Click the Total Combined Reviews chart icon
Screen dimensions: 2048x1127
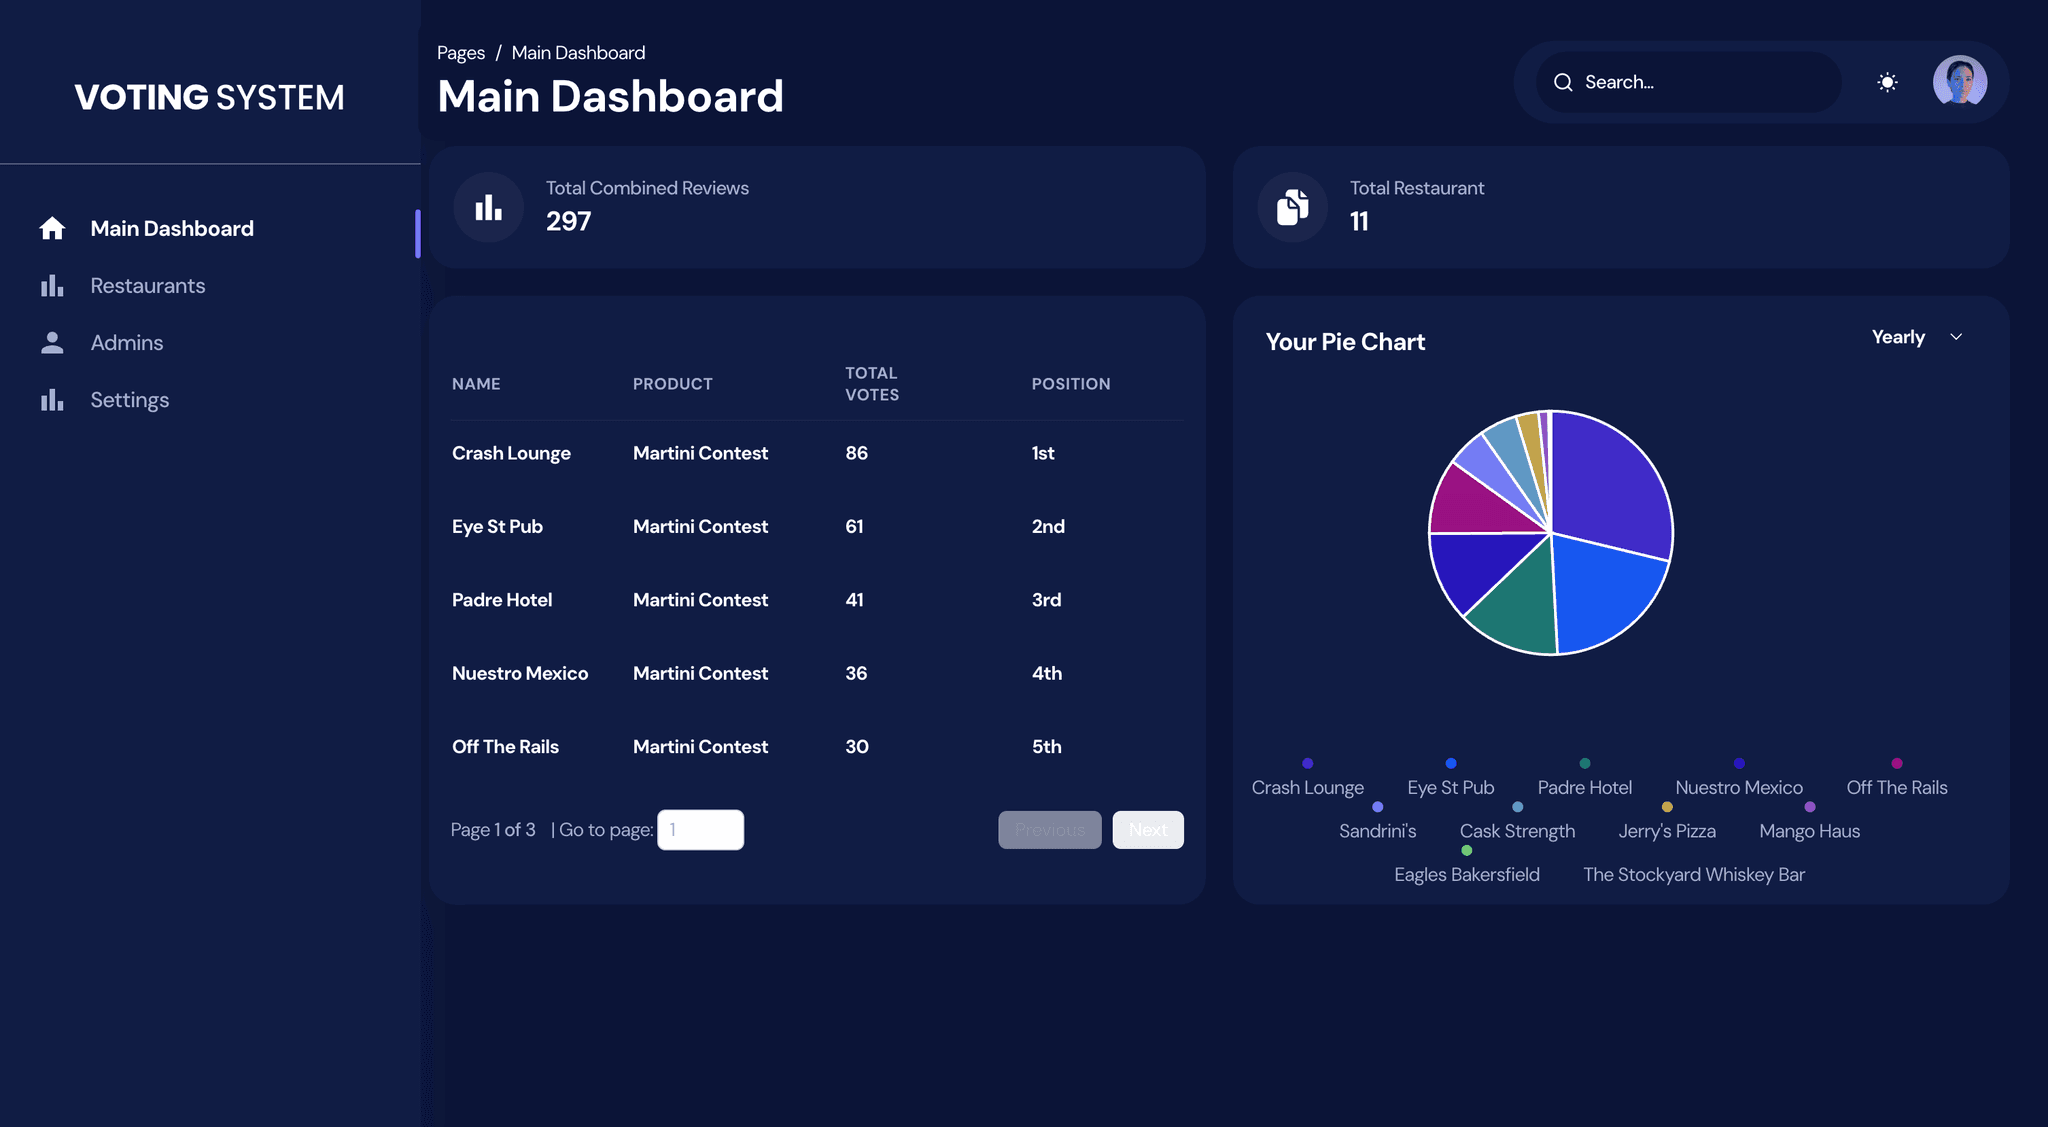[x=488, y=207]
